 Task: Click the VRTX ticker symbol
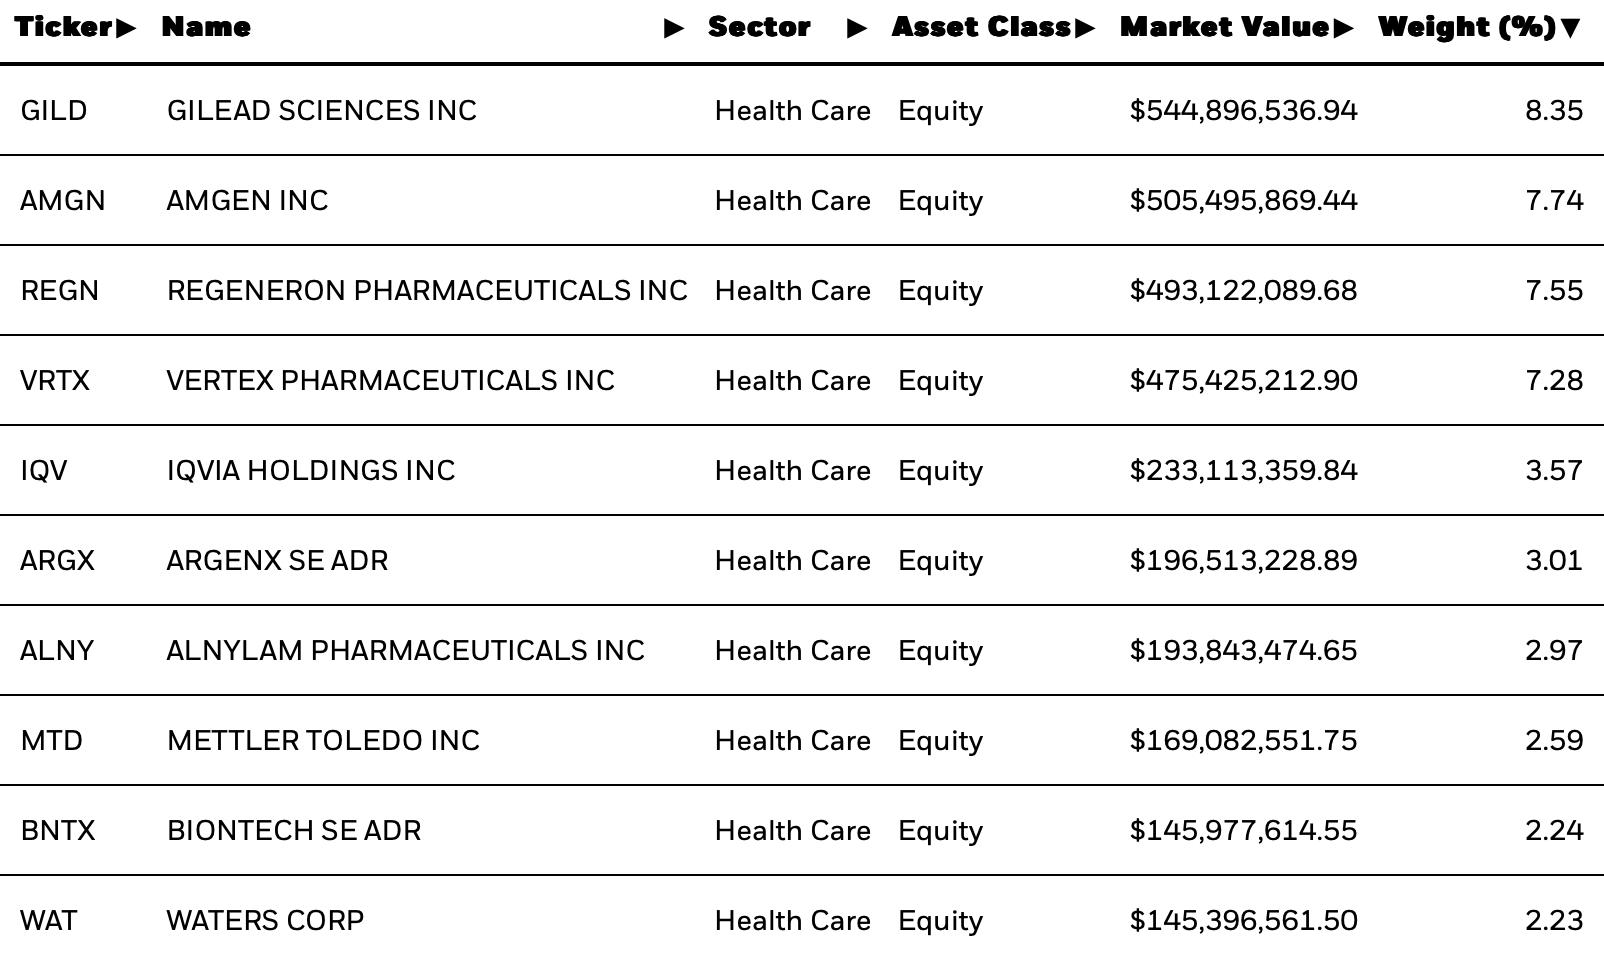[x=55, y=380]
